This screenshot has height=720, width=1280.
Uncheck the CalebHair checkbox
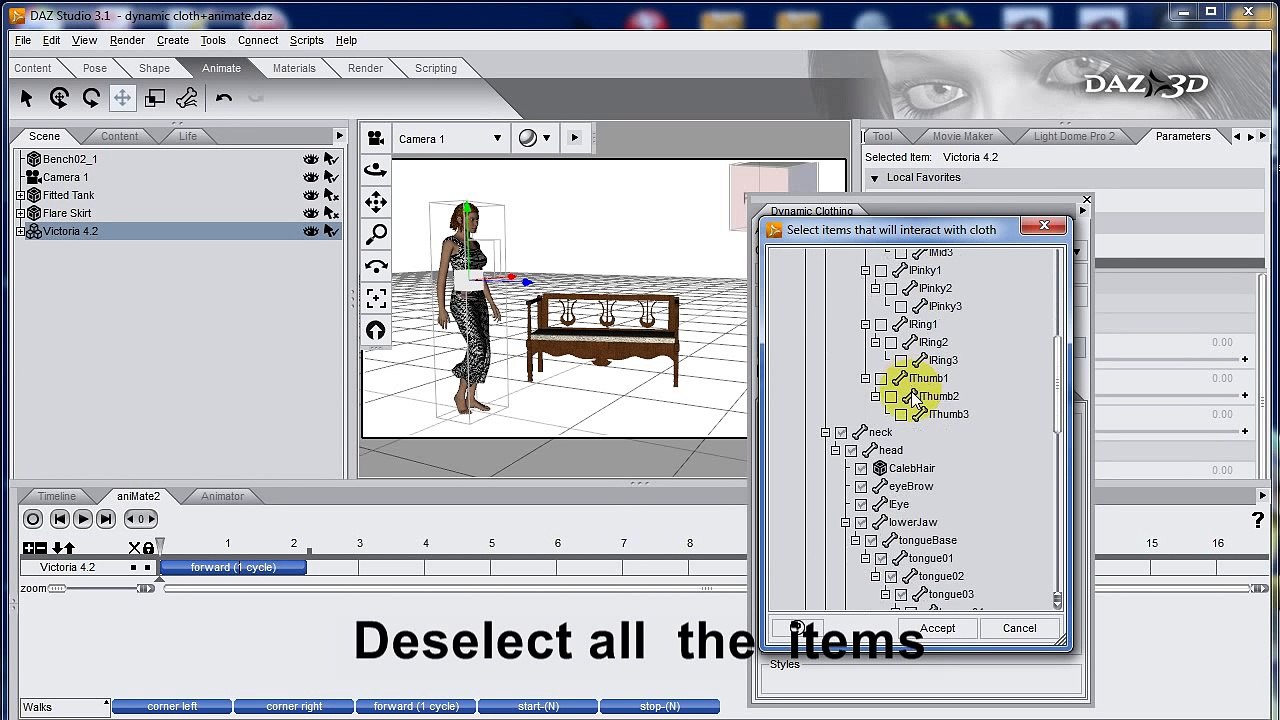coord(861,469)
